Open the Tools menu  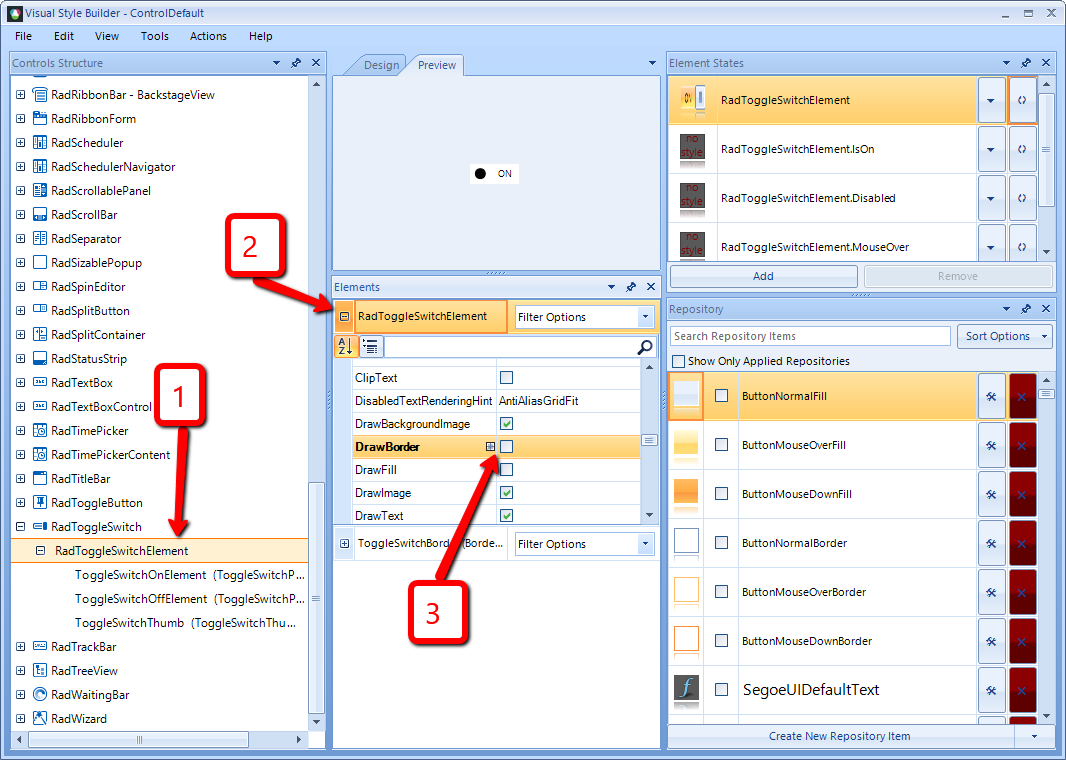pyautogui.click(x=154, y=36)
